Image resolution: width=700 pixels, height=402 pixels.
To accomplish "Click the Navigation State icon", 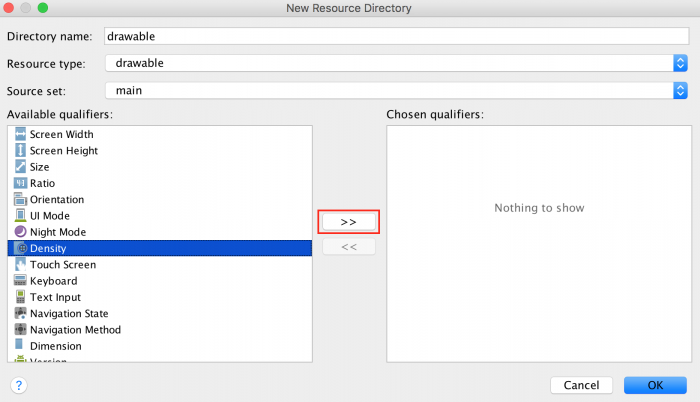I will [x=20, y=313].
